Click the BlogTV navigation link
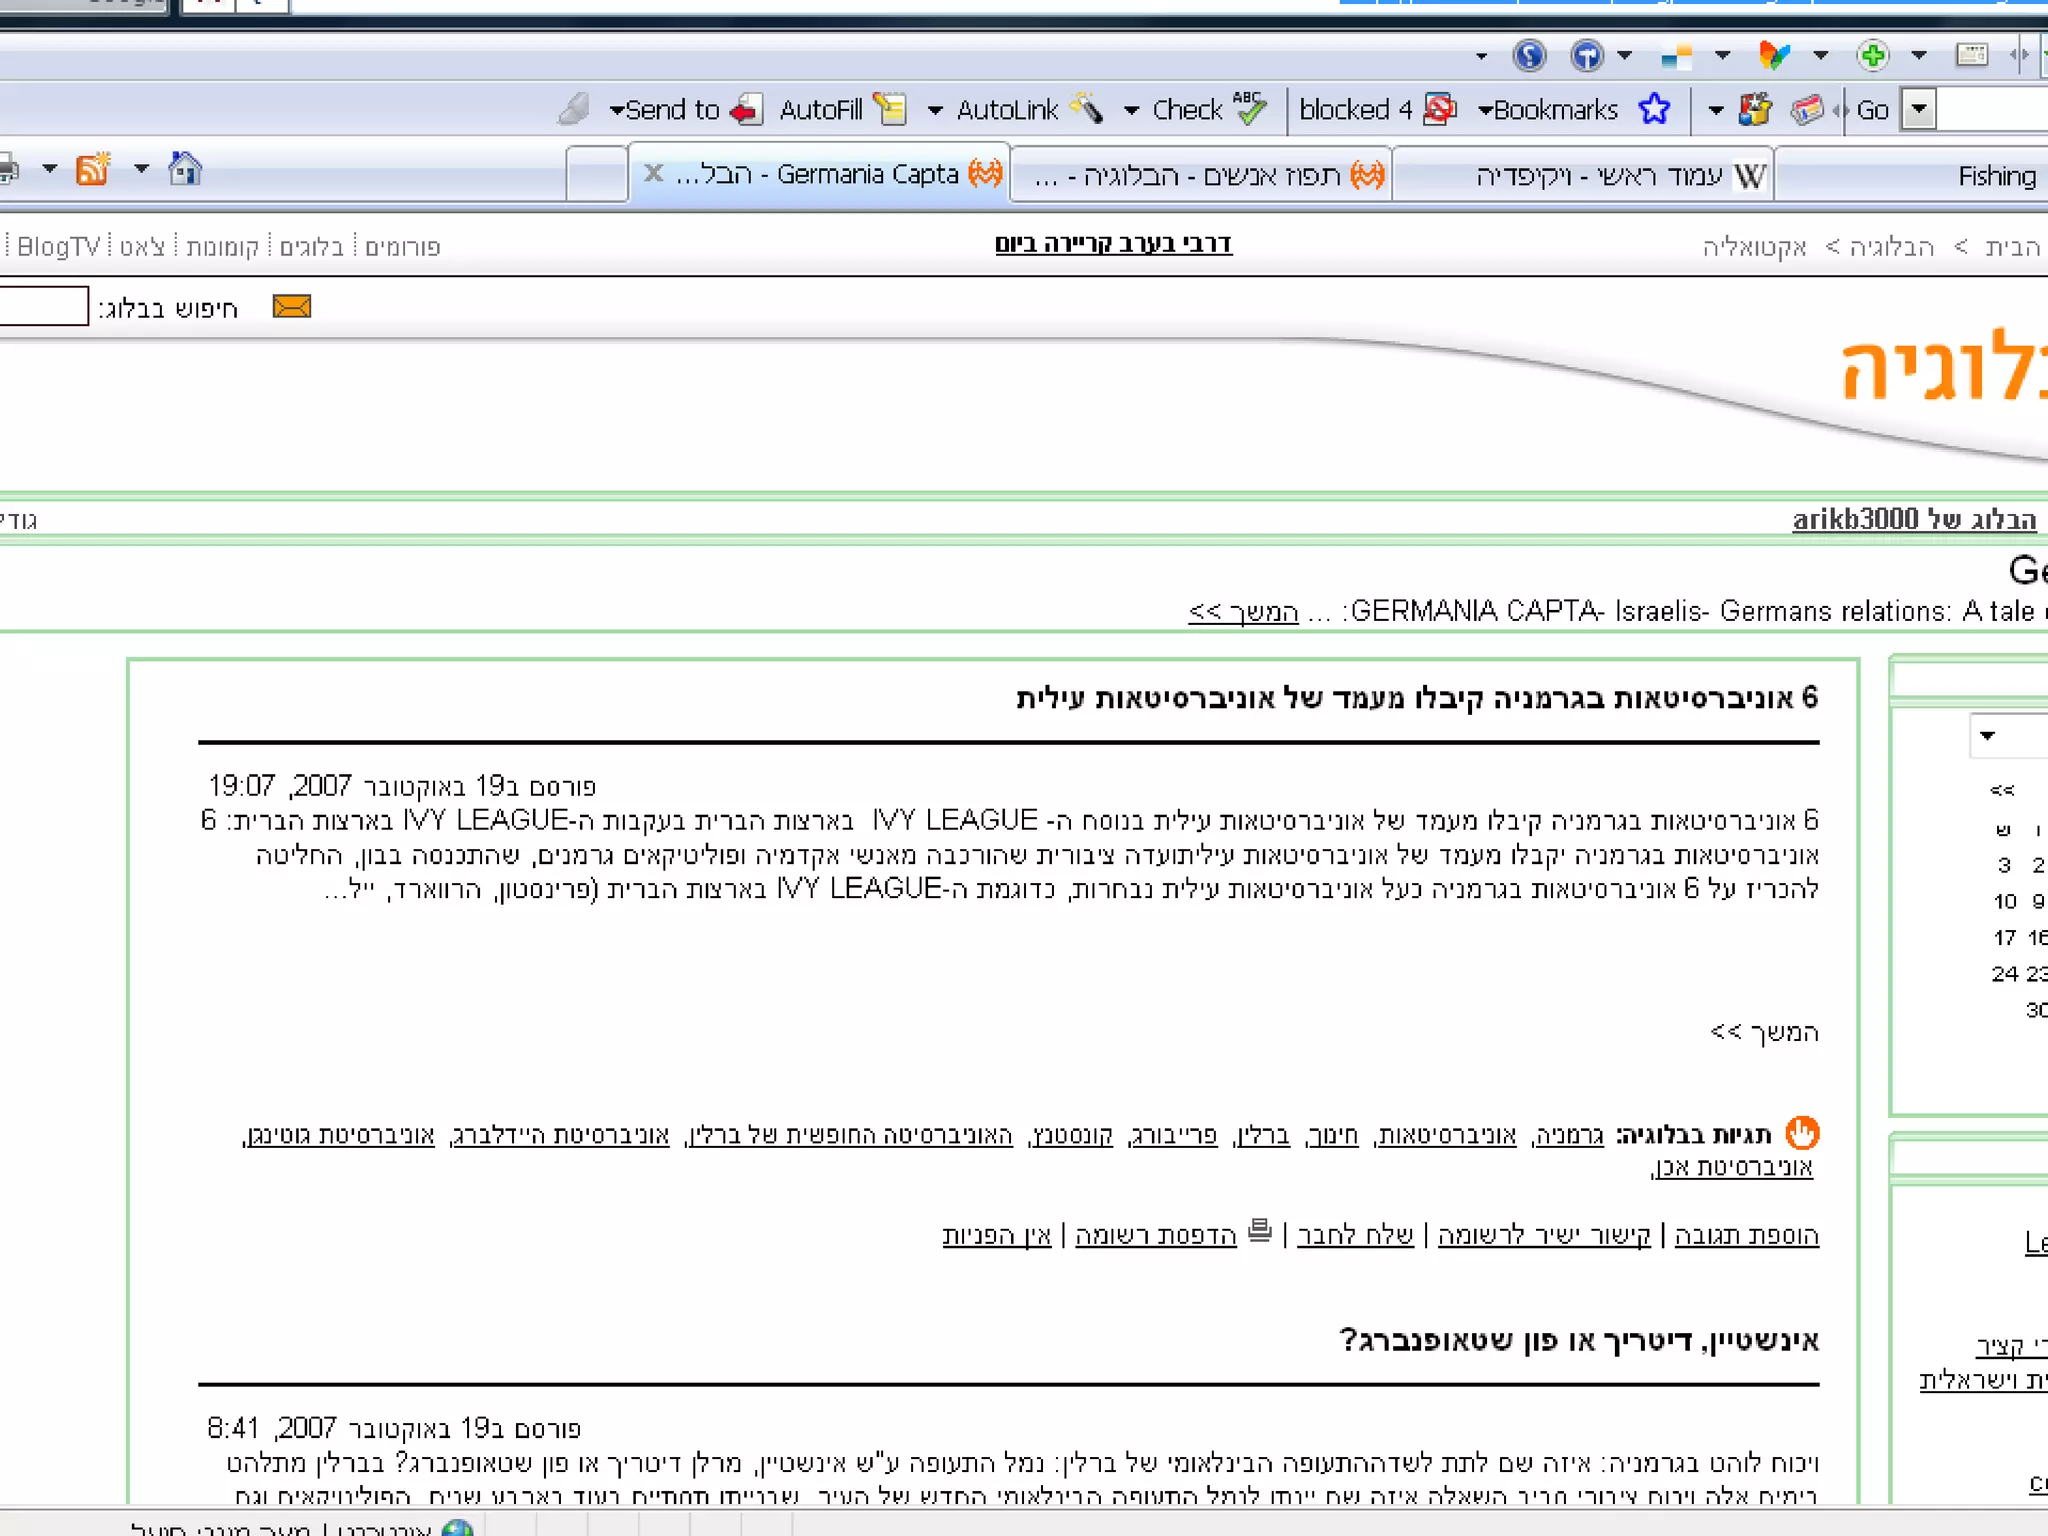 click(x=58, y=246)
